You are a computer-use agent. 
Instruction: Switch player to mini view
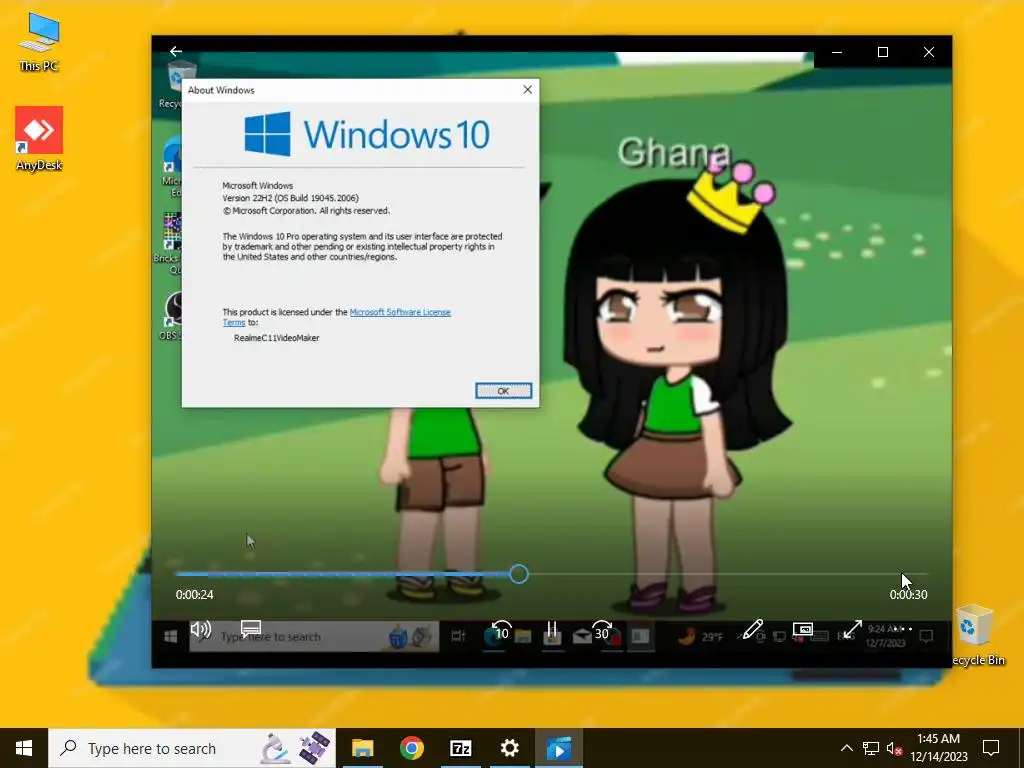[803, 629]
